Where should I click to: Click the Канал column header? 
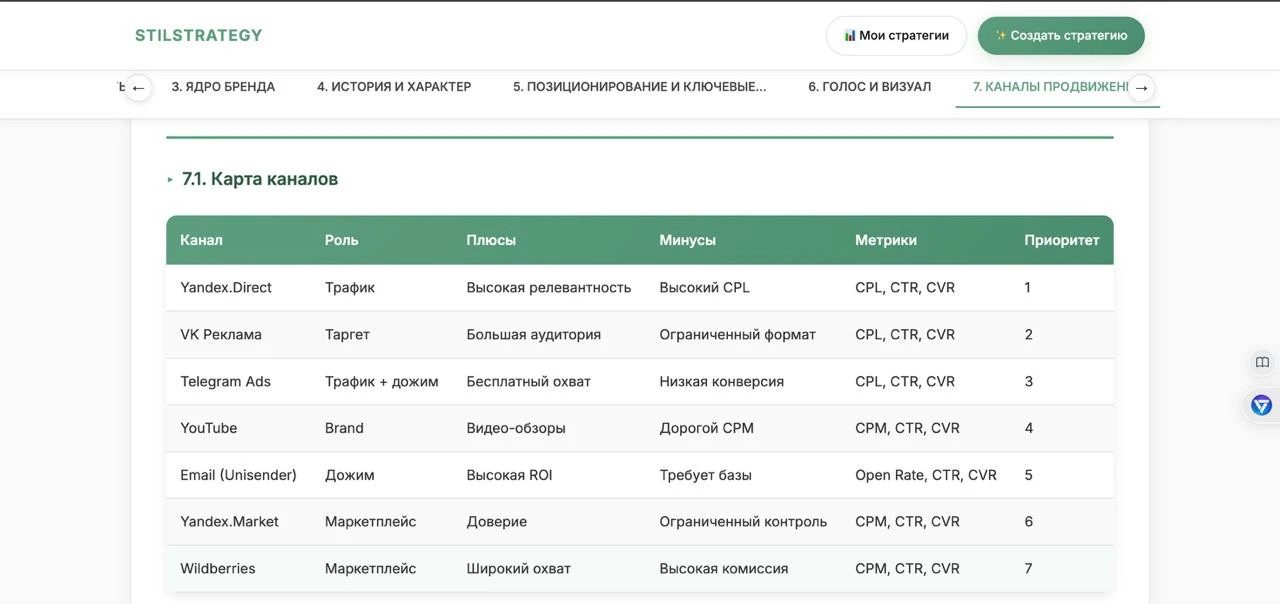(x=201, y=240)
